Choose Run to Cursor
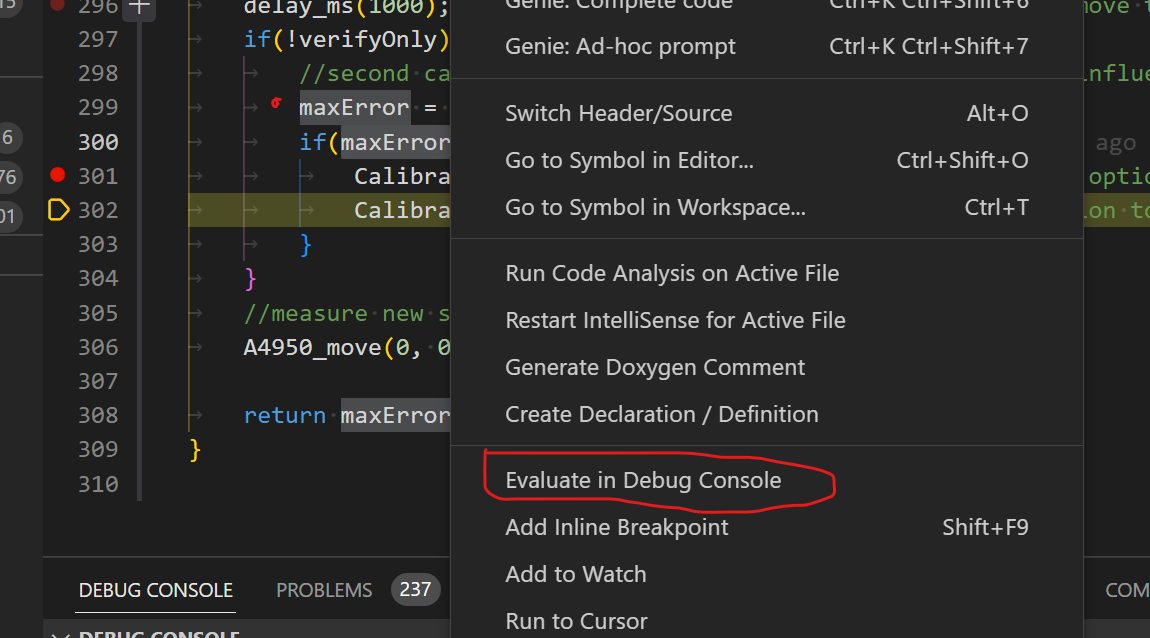 coord(576,620)
